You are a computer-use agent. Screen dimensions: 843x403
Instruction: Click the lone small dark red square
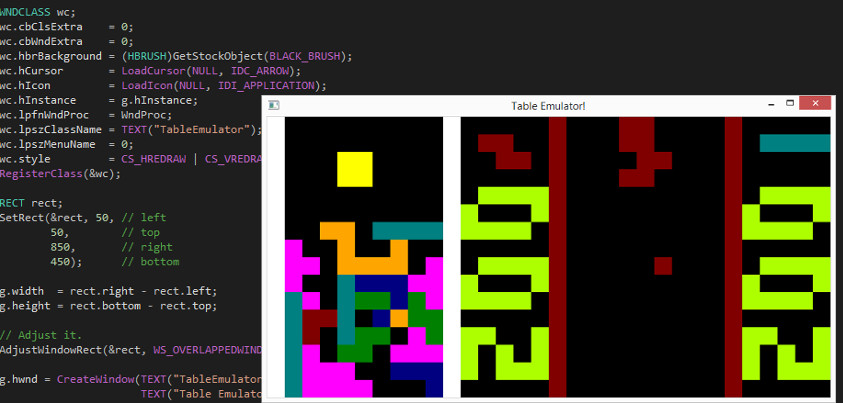(663, 265)
